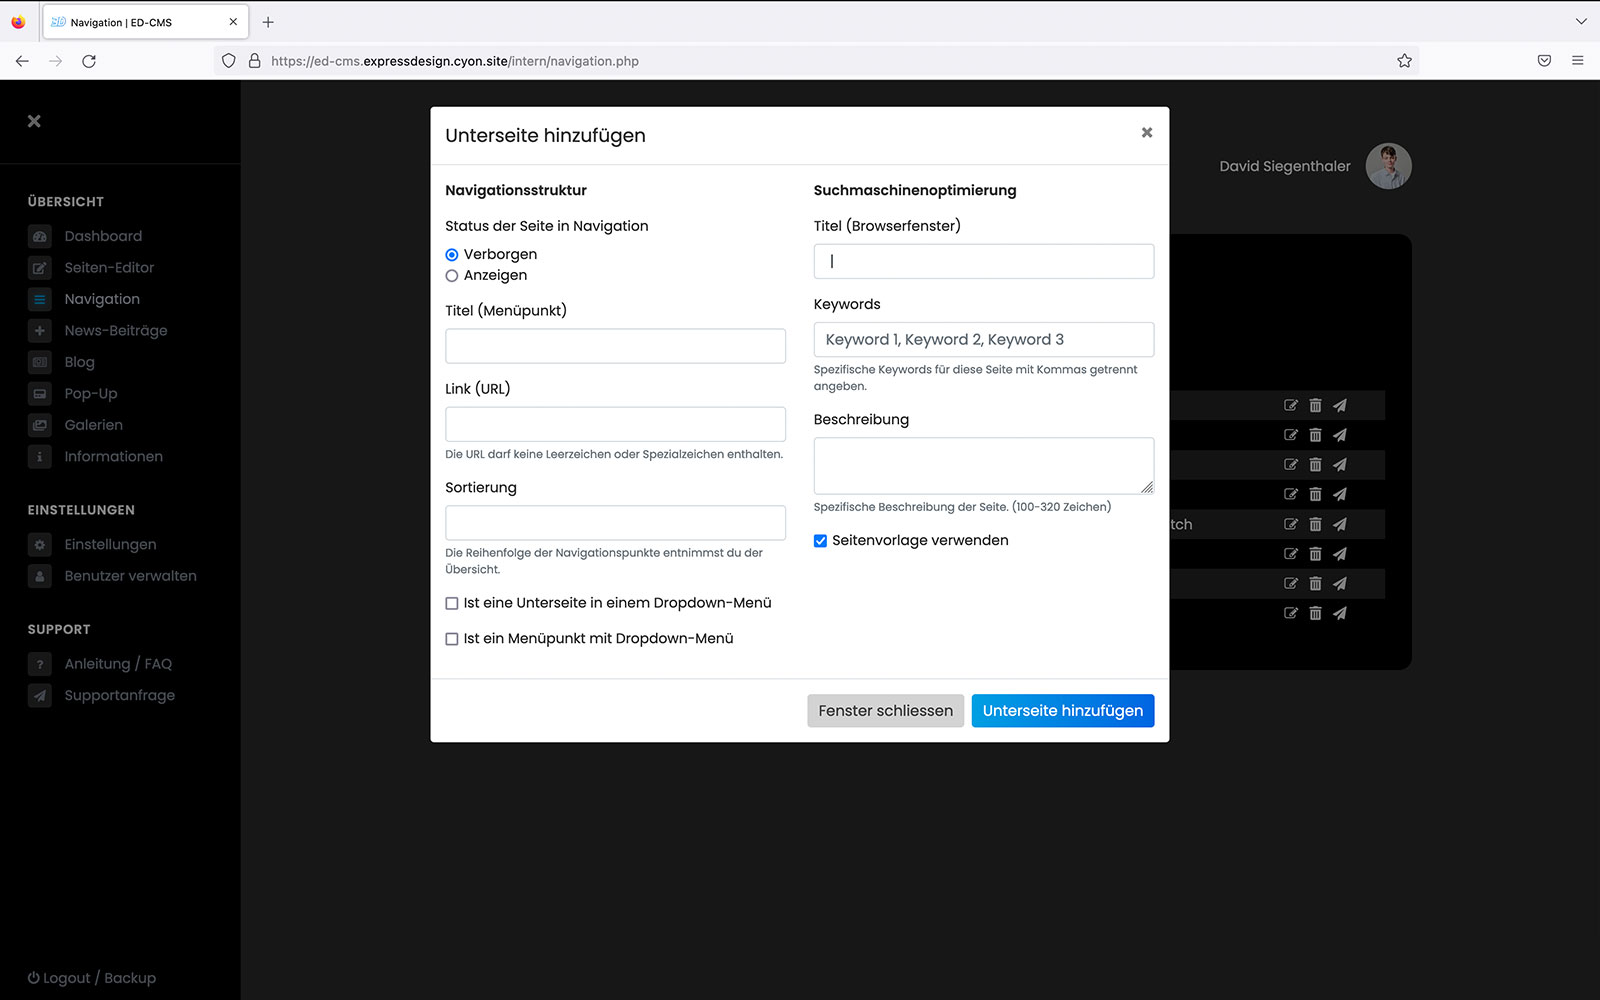
Task: Close the sidebar with the X icon
Action: [34, 121]
